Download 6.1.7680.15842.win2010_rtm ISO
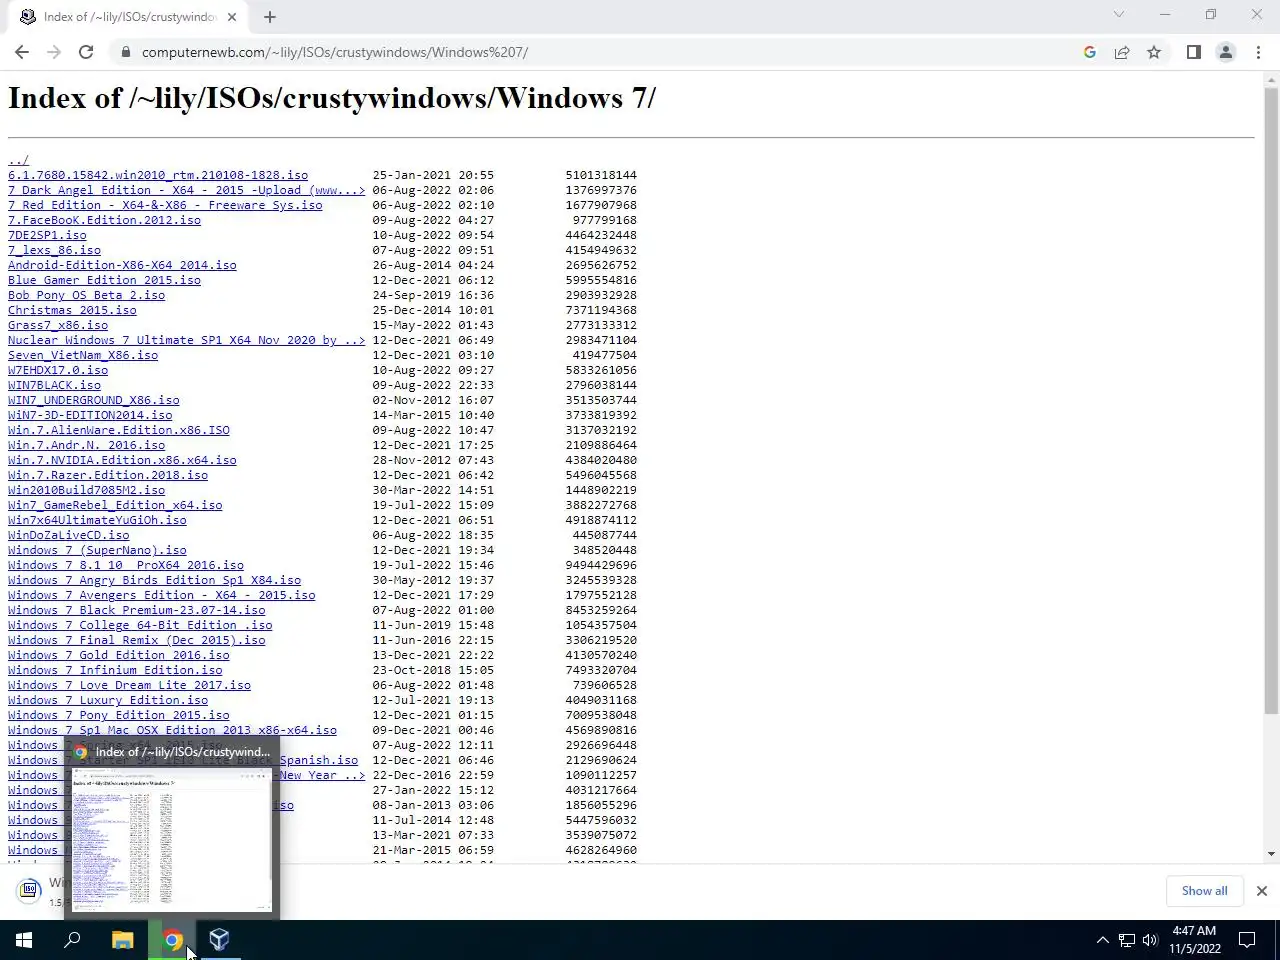Screen dimensions: 1280x960 coord(158,175)
